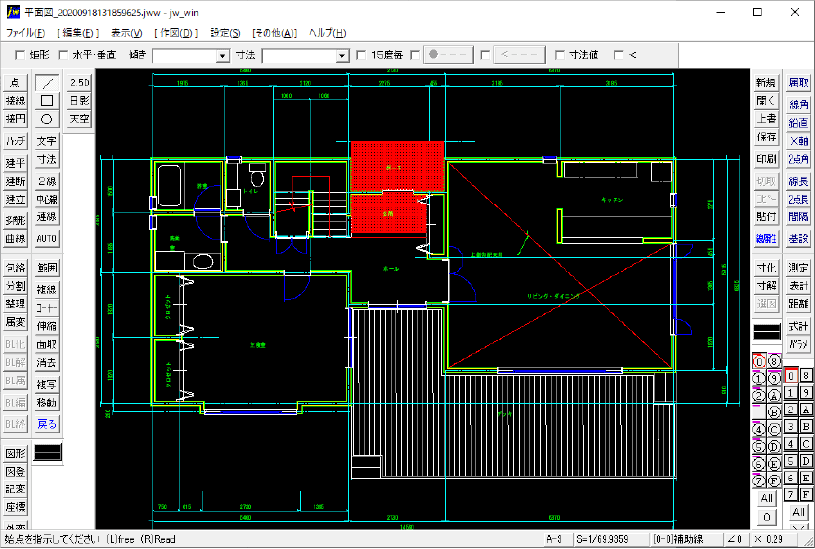Select the rectangle drawing tool icon
Image resolution: width=815 pixels, height=549 pixels.
tap(47, 101)
